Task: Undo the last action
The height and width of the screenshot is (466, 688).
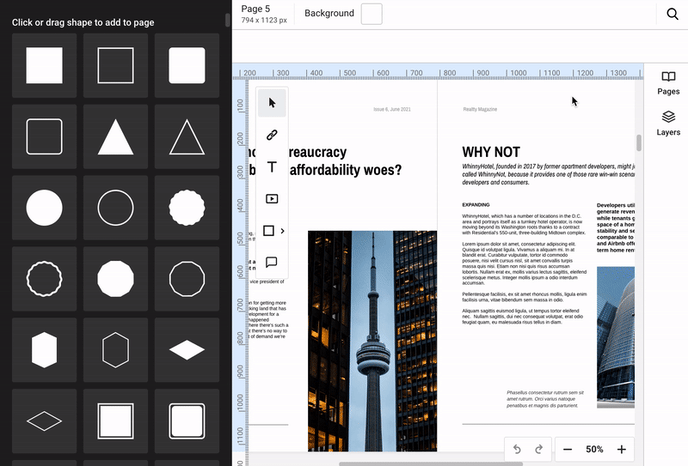Action: coord(517,449)
